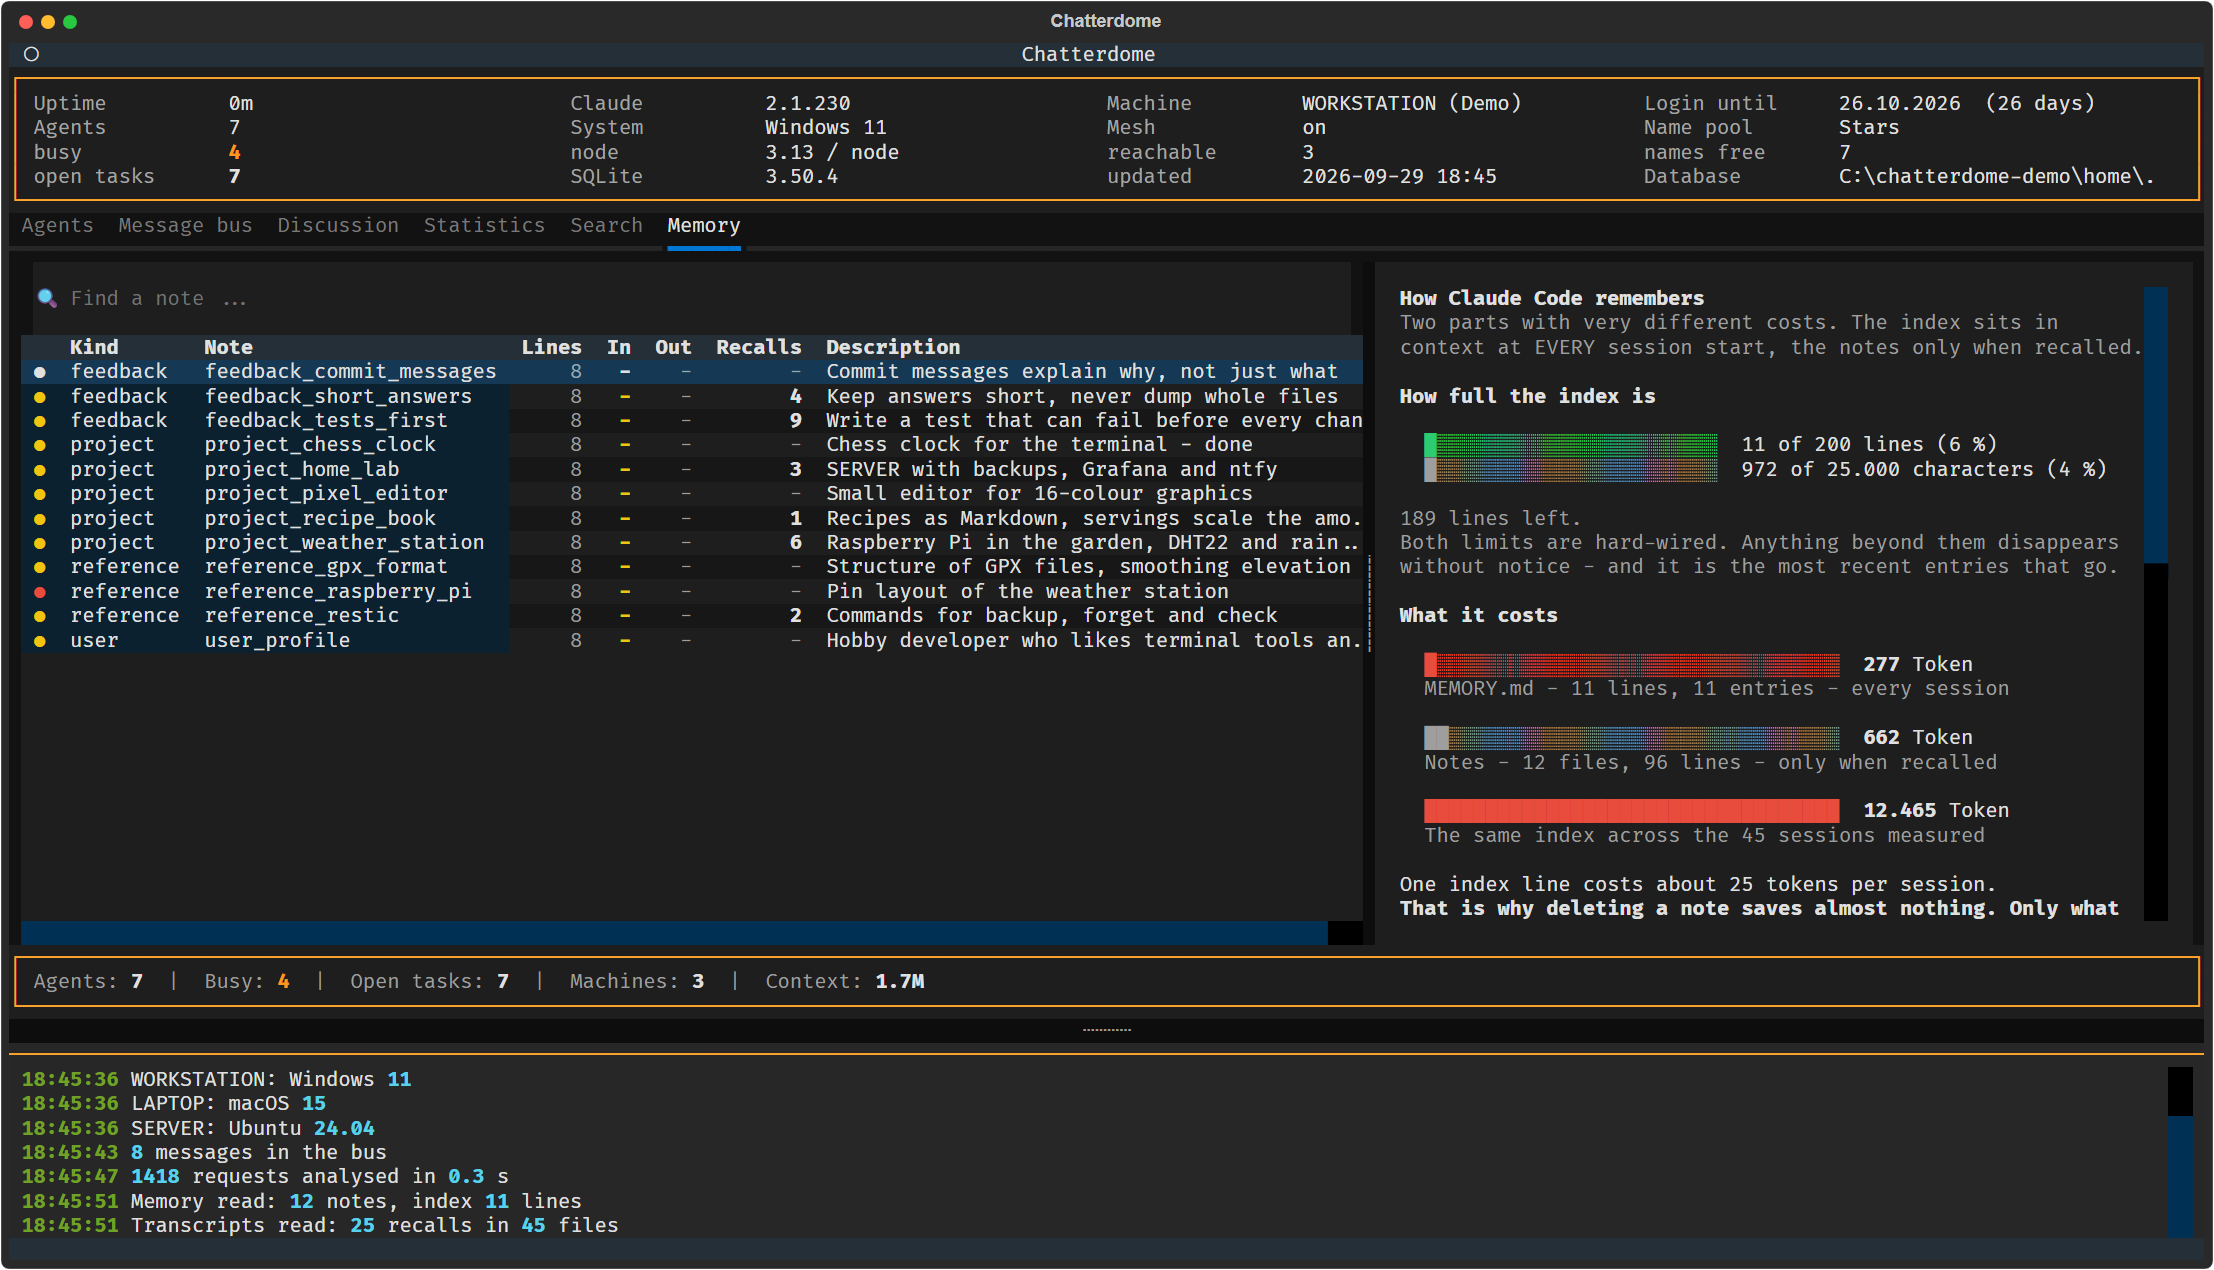
Task: Click 'Busy: 4' in the status bar
Action: (247, 982)
